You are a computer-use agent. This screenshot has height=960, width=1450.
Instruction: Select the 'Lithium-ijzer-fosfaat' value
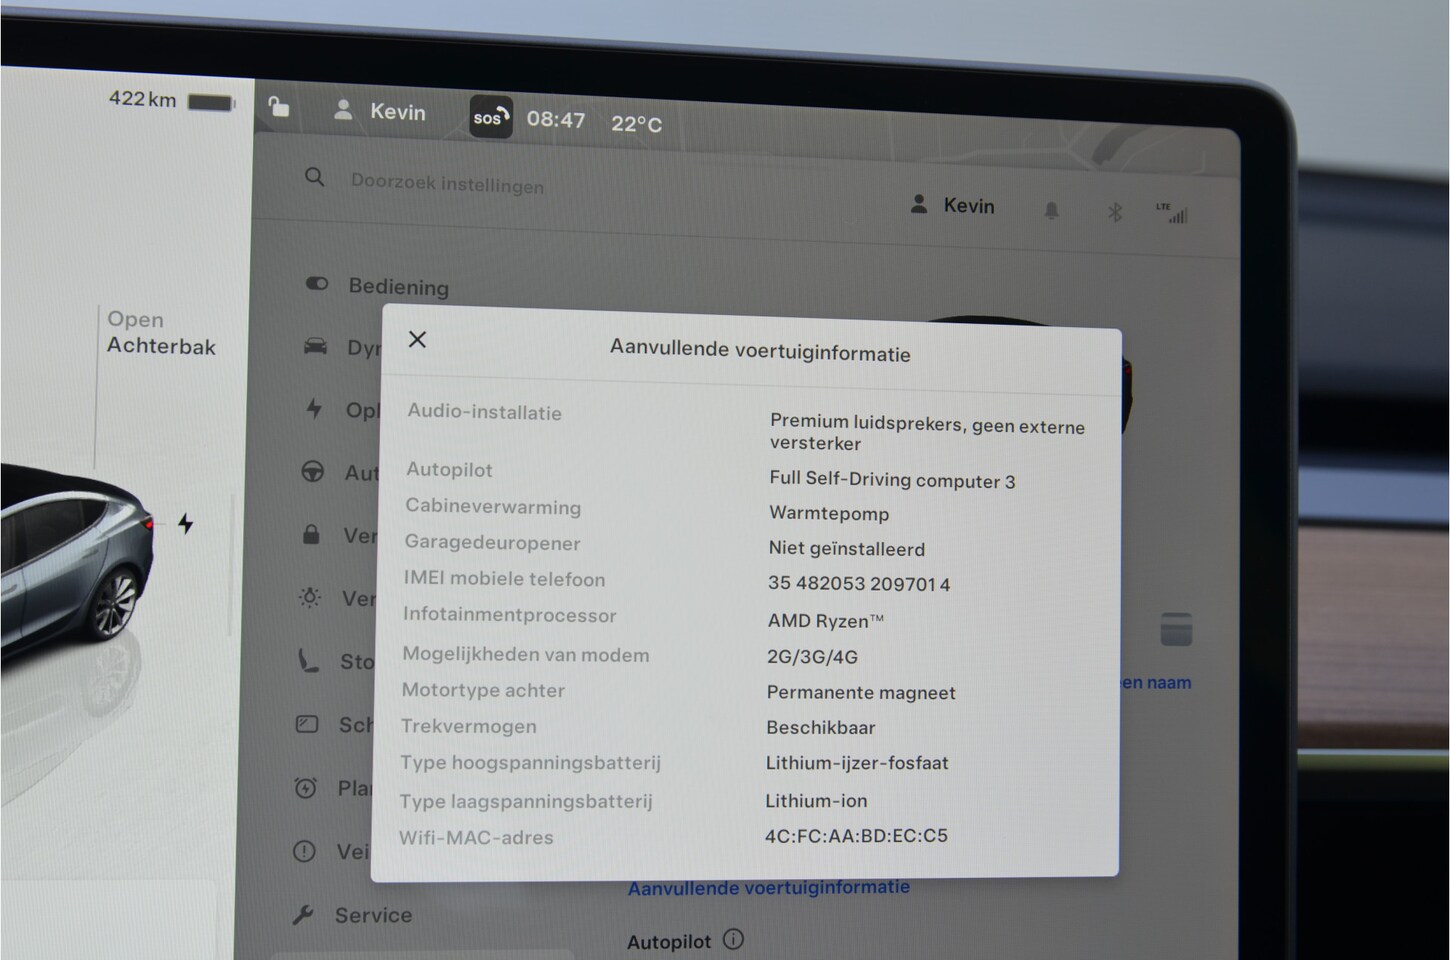tap(857, 763)
